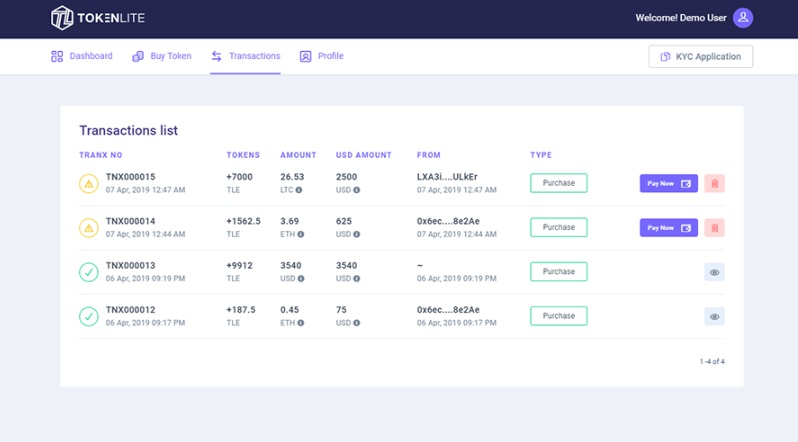Go to the Buy Token tab

162,56
